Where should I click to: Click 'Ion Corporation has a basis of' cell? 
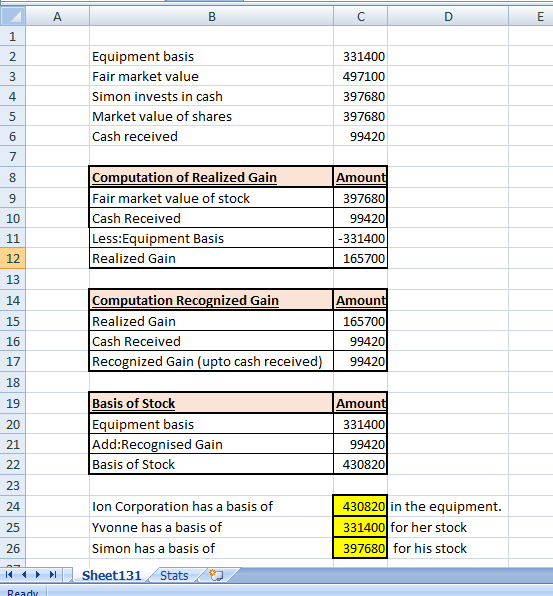pyautogui.click(x=211, y=506)
